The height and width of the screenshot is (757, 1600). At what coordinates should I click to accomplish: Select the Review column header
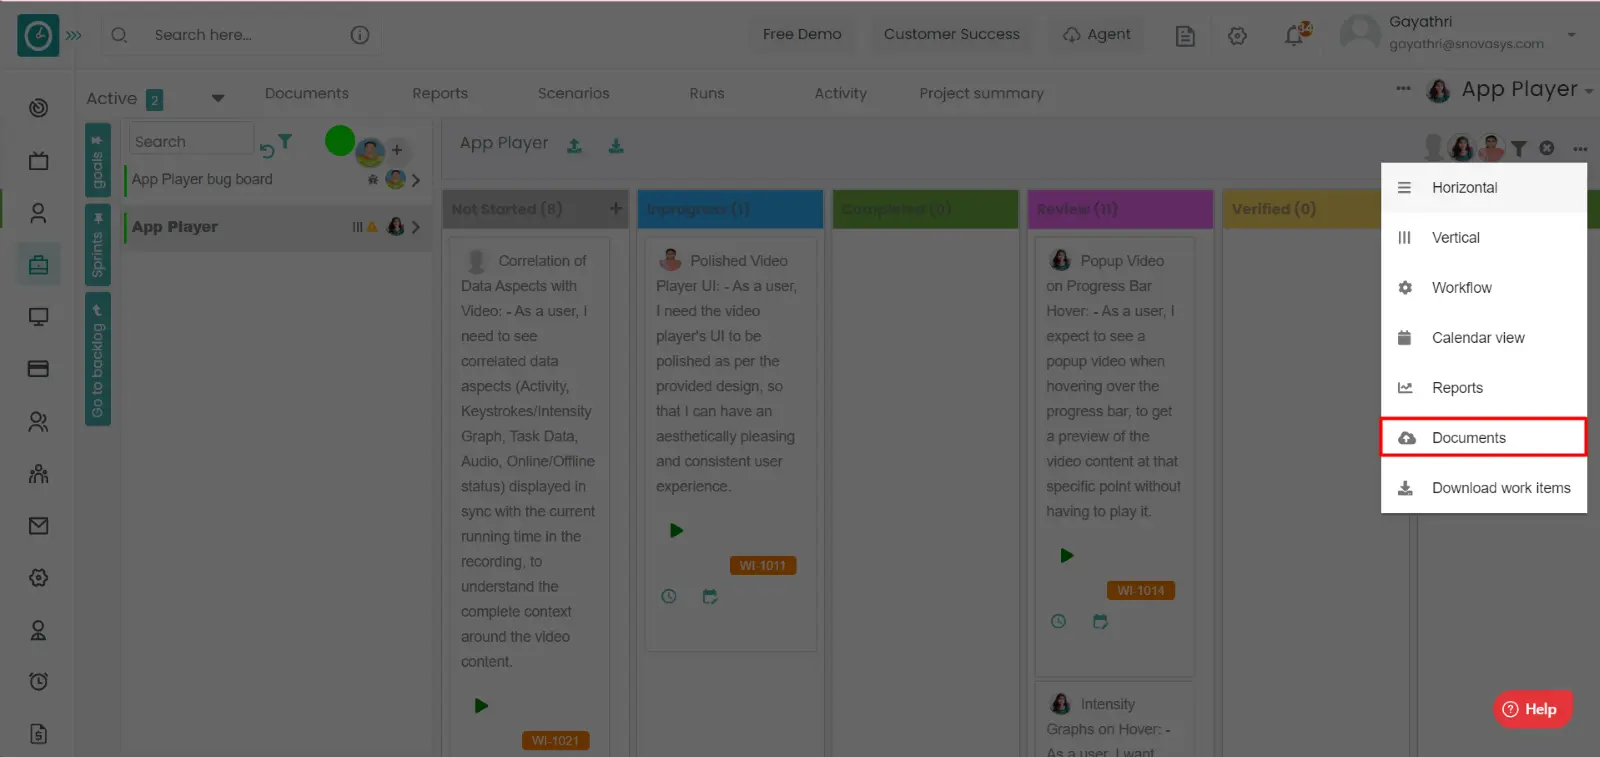click(1120, 209)
